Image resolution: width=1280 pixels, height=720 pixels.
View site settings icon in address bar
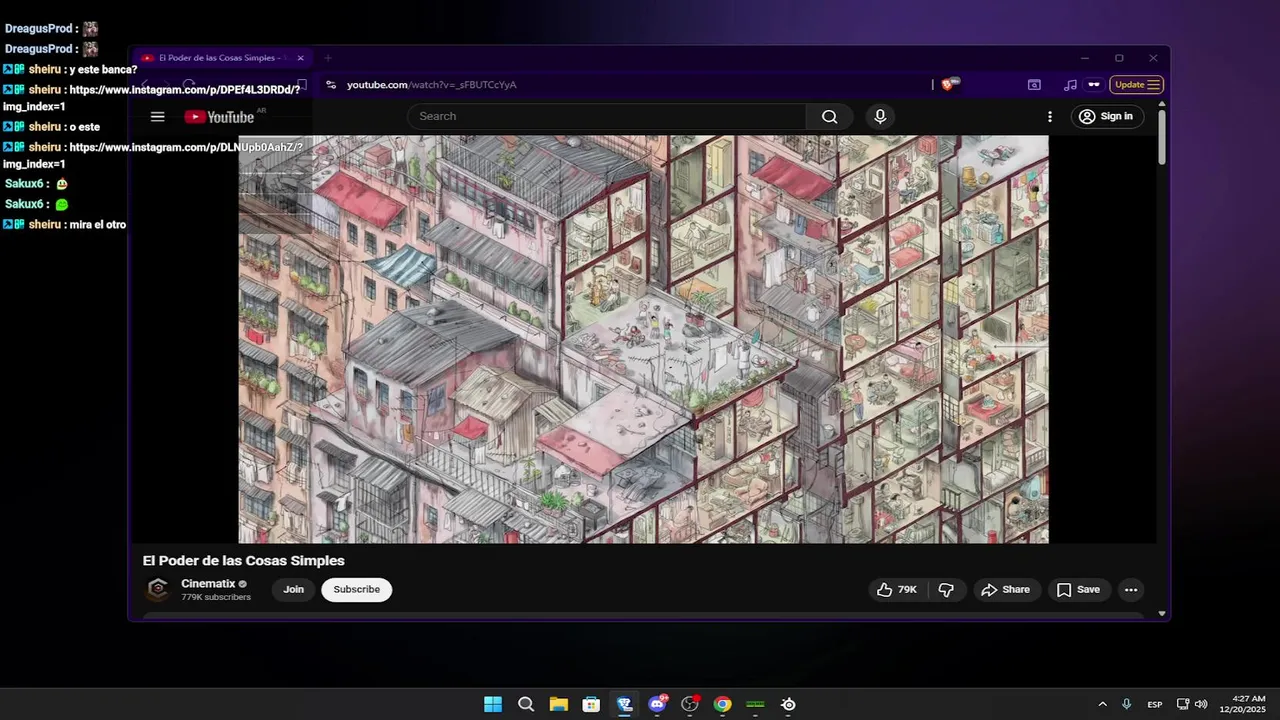click(331, 85)
